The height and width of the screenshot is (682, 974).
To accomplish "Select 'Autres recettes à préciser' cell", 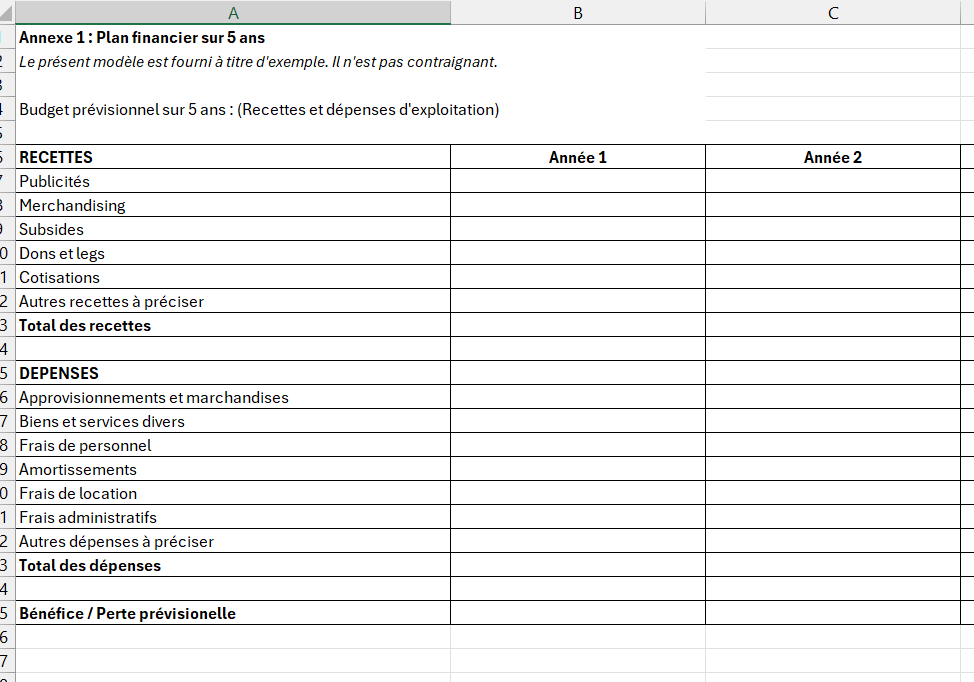I will click(x=233, y=301).
